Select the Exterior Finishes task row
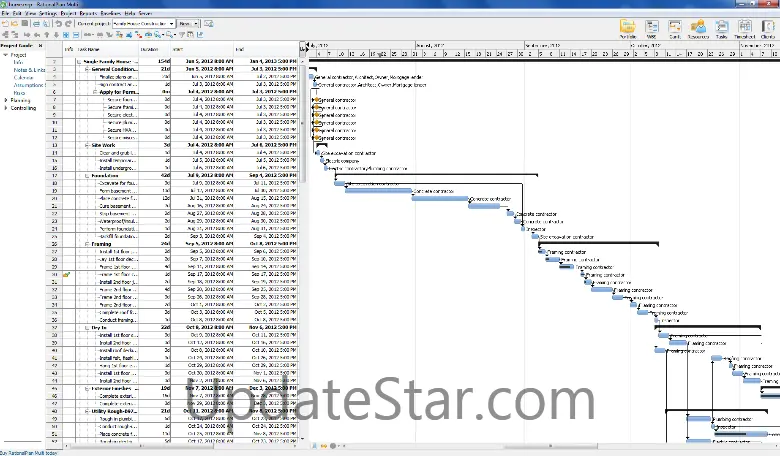This screenshot has height=456, width=780. (x=173, y=388)
